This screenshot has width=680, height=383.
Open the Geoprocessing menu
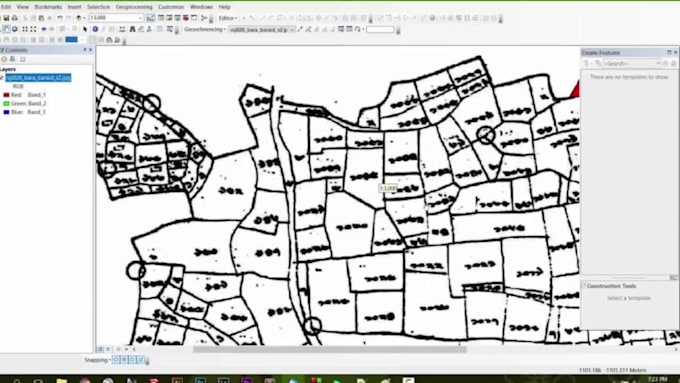(134, 7)
